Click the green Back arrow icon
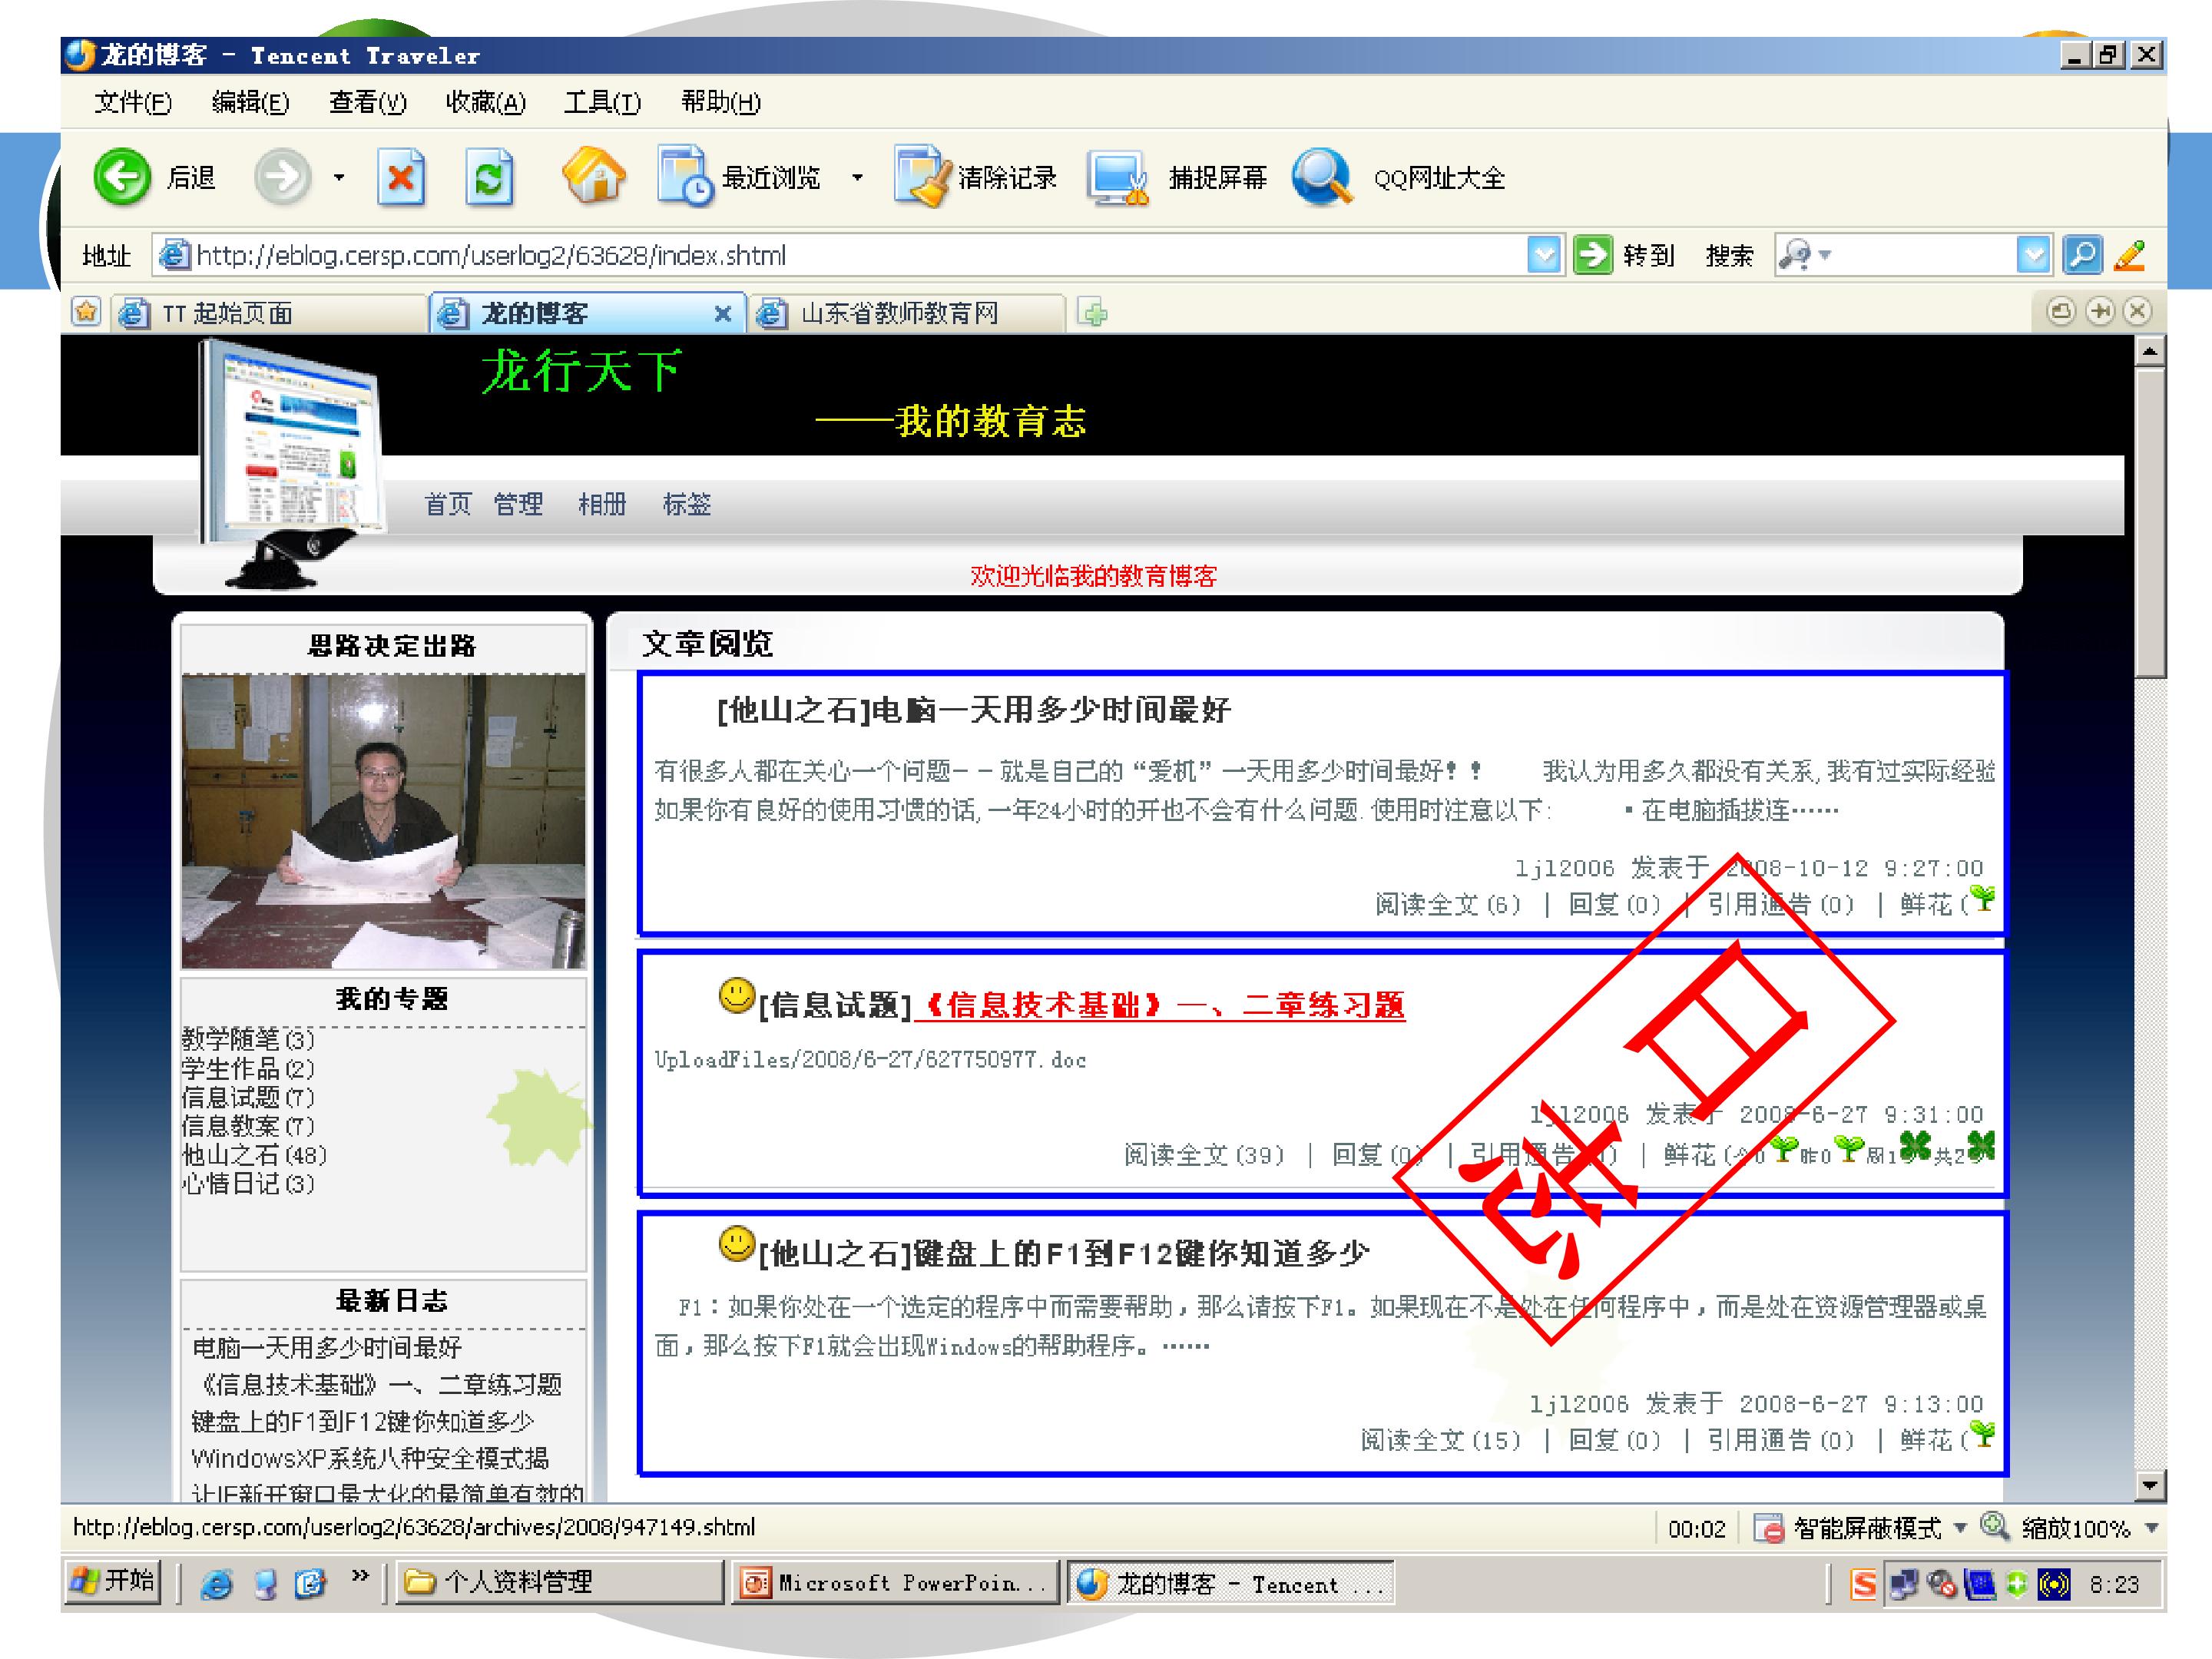The image size is (2212, 1659). [122, 177]
